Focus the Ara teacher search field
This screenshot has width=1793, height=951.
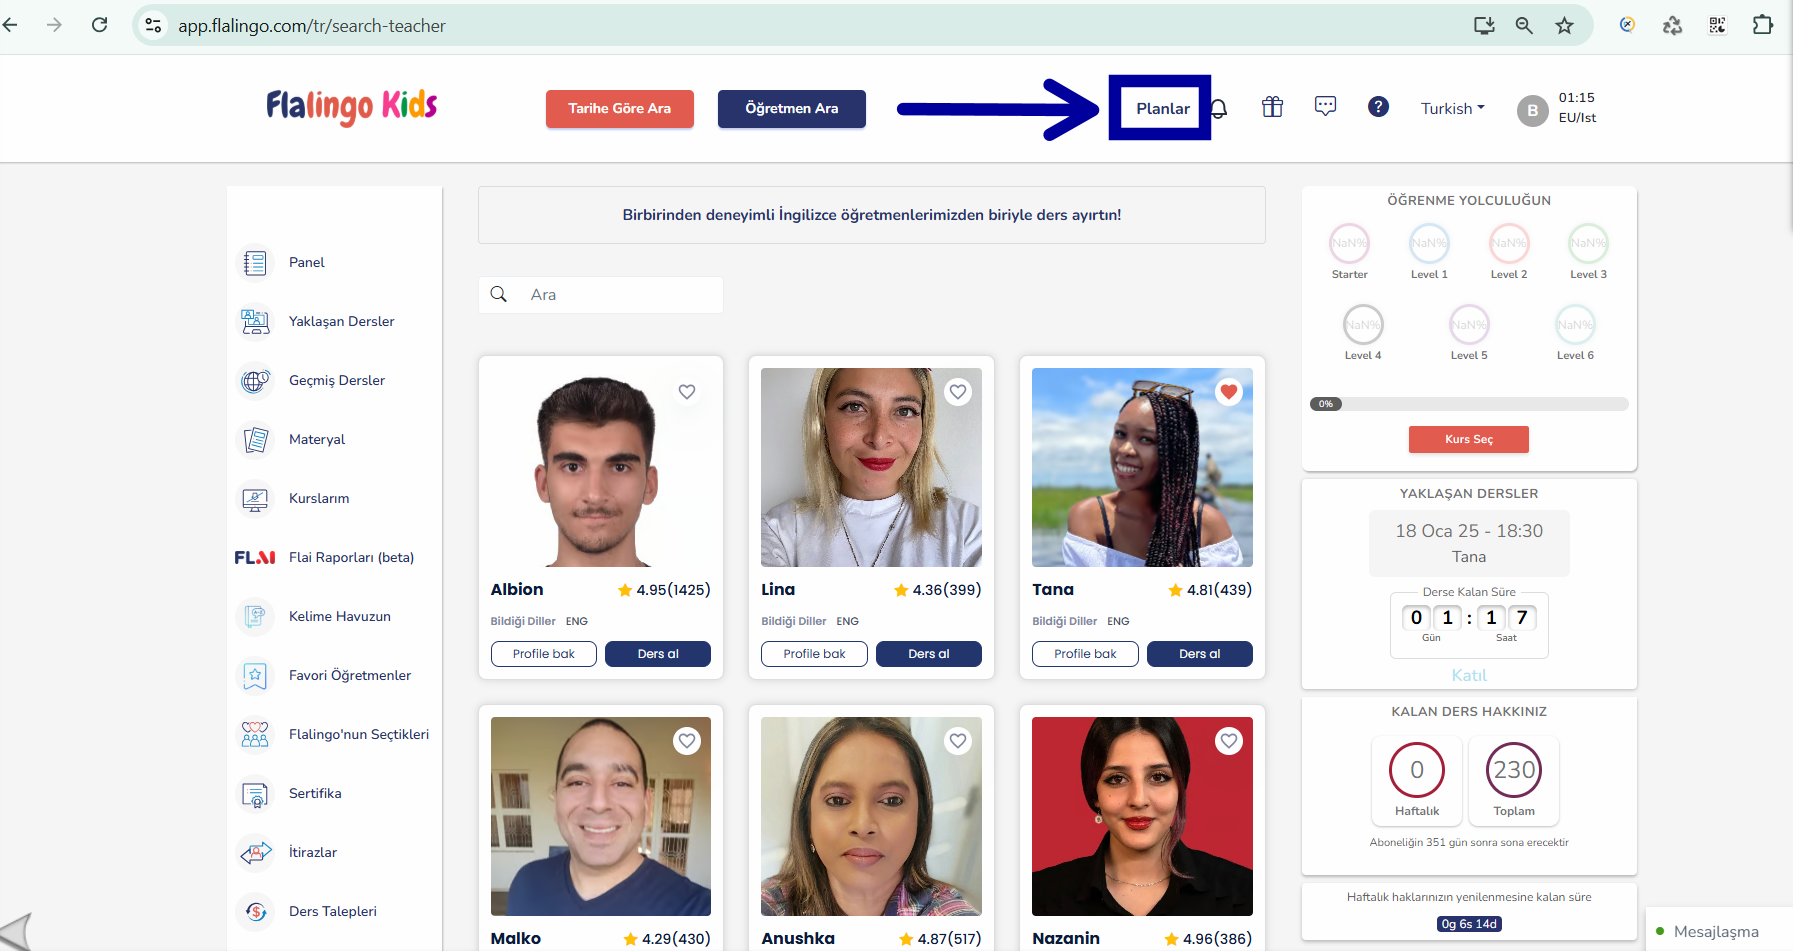coord(601,295)
